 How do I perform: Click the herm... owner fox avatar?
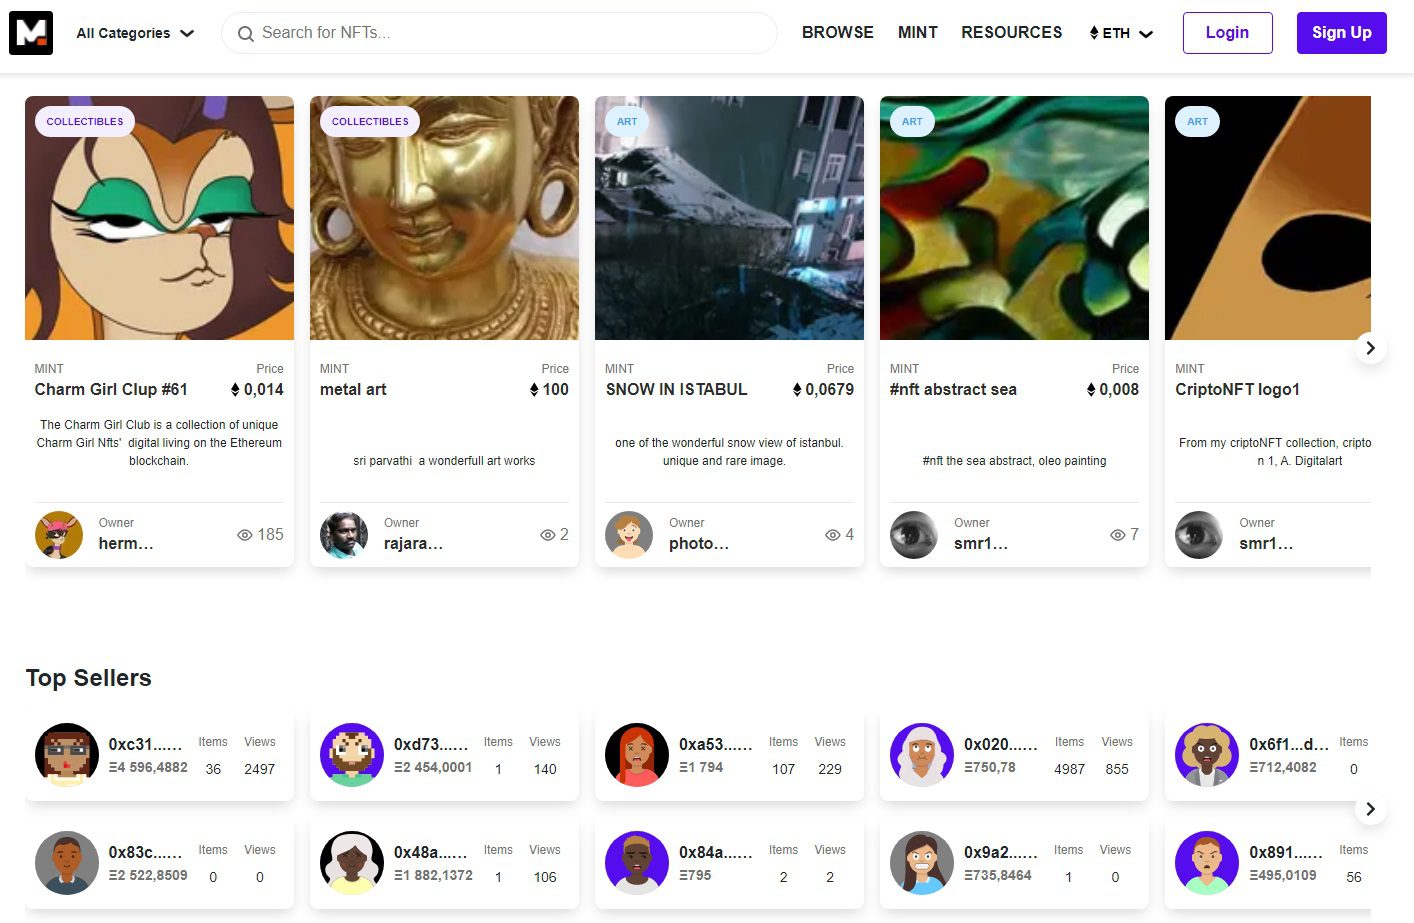[x=59, y=535]
